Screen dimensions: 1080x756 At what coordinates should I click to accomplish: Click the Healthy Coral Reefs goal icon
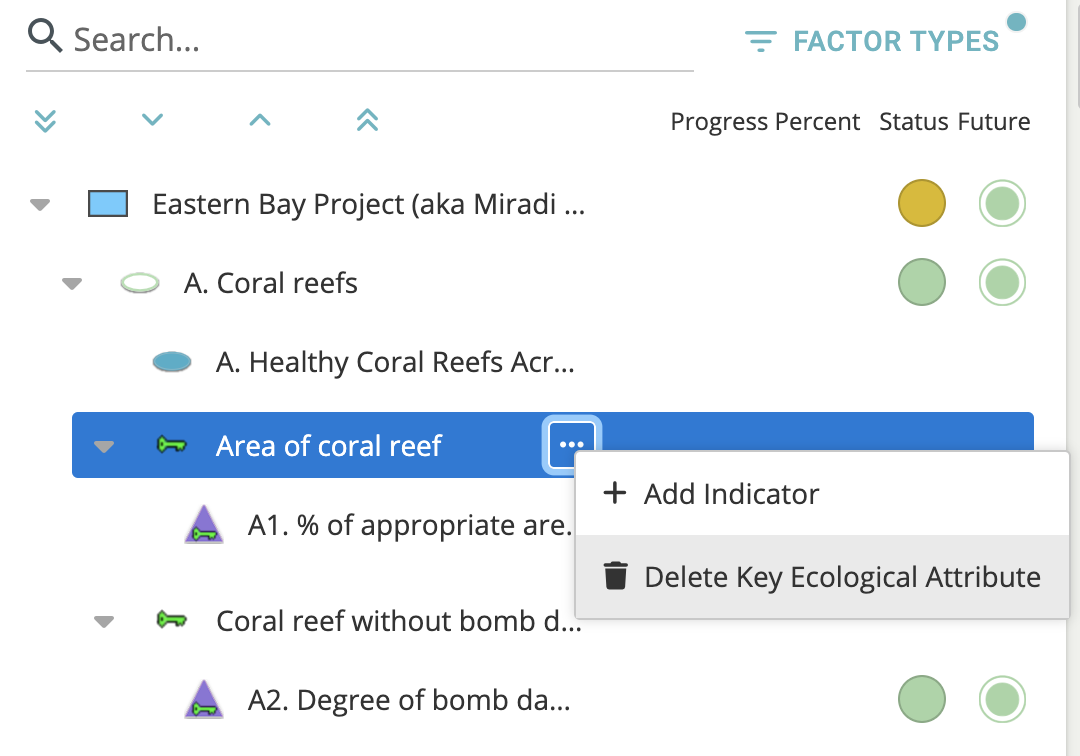coord(172,362)
